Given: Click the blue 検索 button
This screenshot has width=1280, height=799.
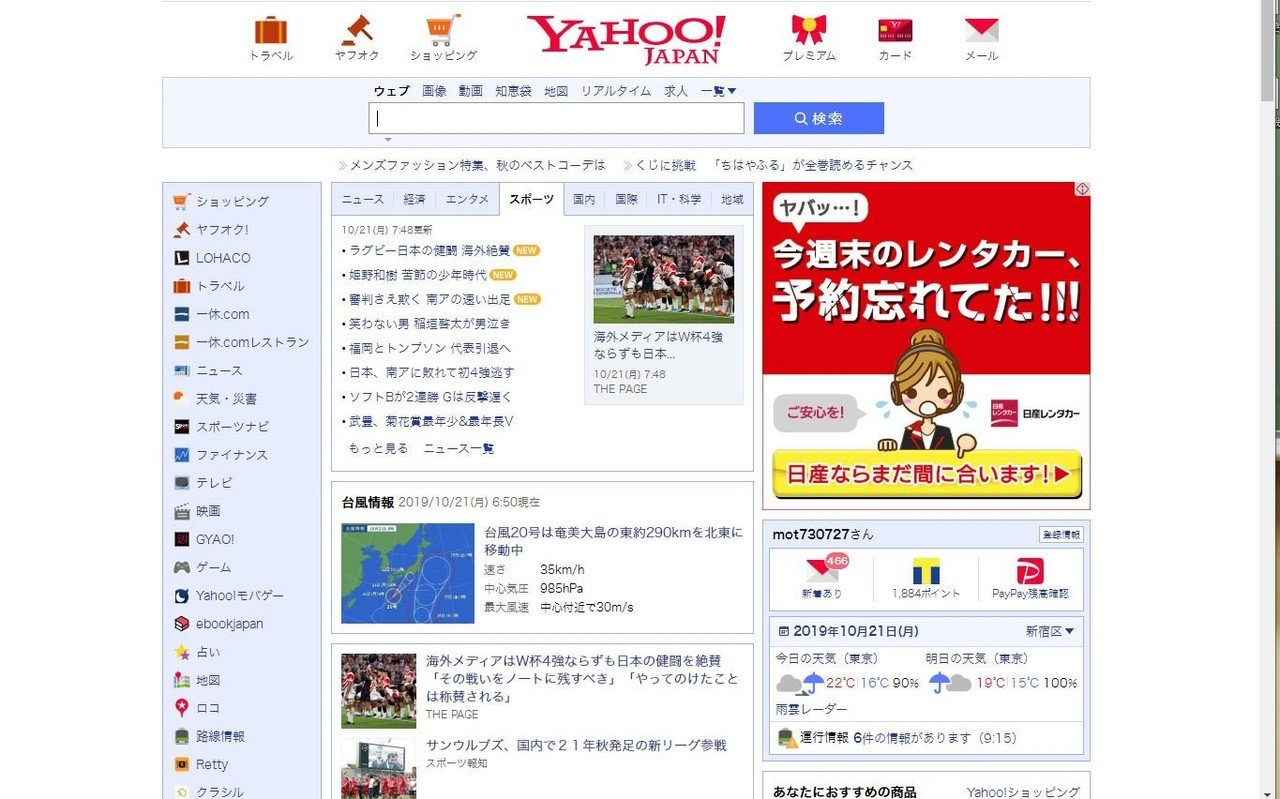Looking at the screenshot, I should pyautogui.click(x=818, y=118).
